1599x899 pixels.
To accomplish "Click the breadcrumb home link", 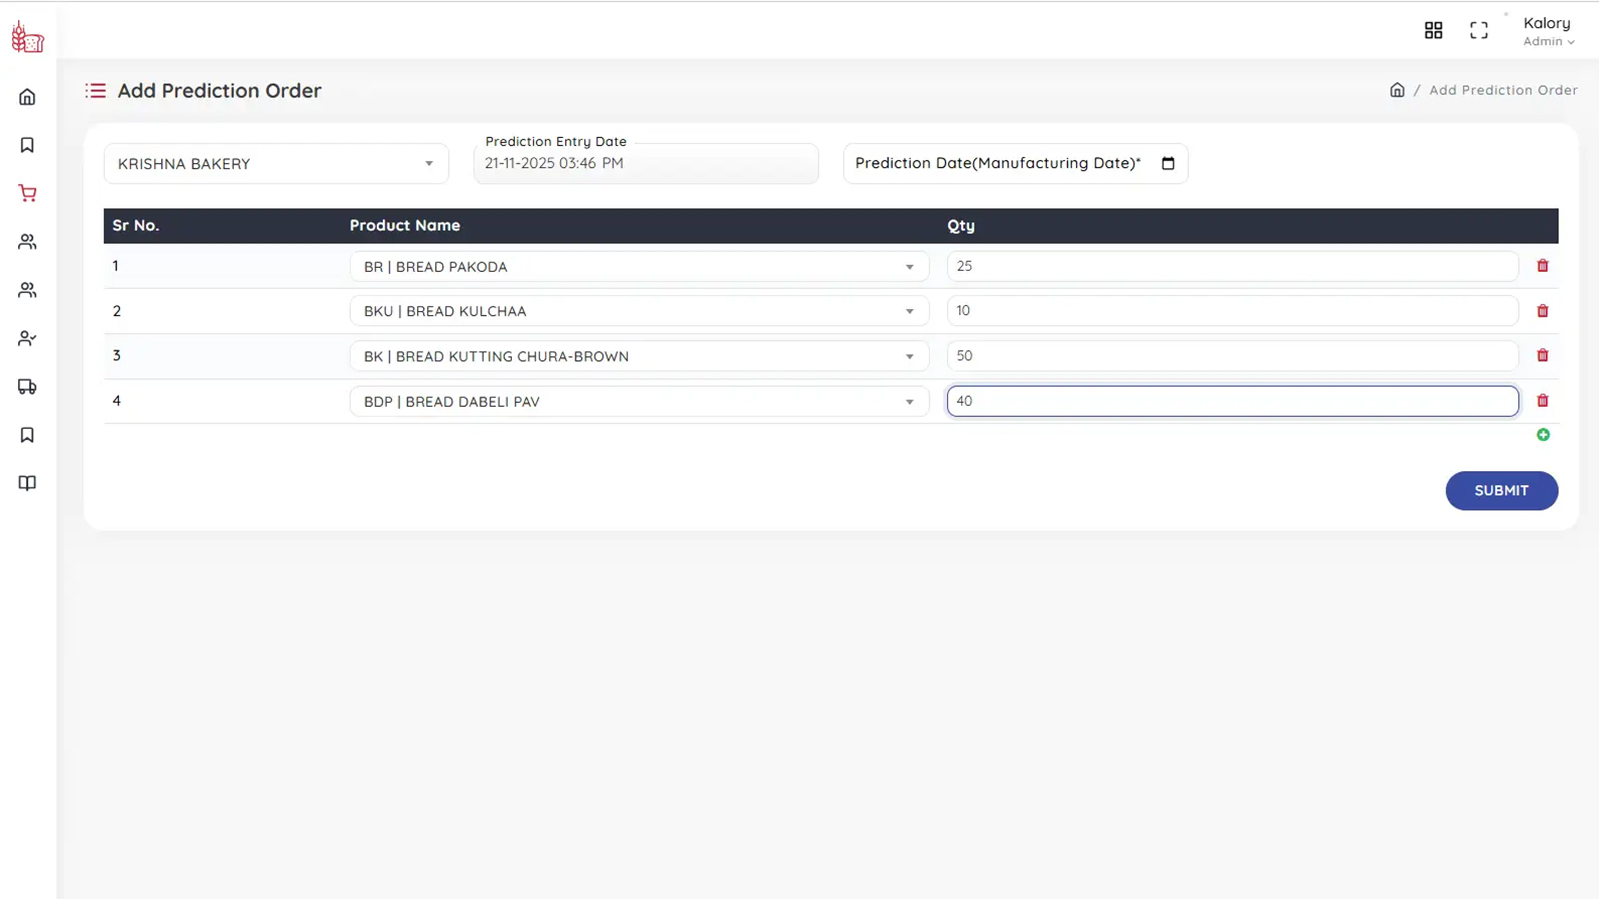I will 1397,90.
